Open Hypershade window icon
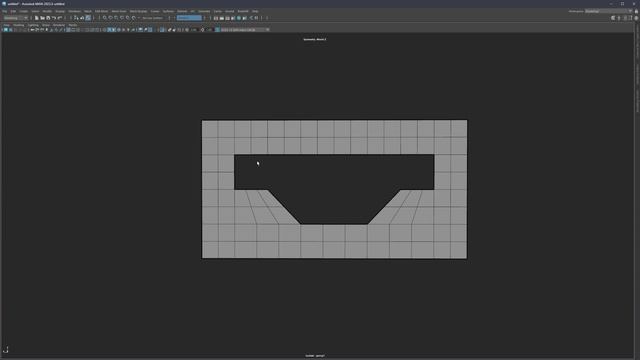 coord(239,18)
